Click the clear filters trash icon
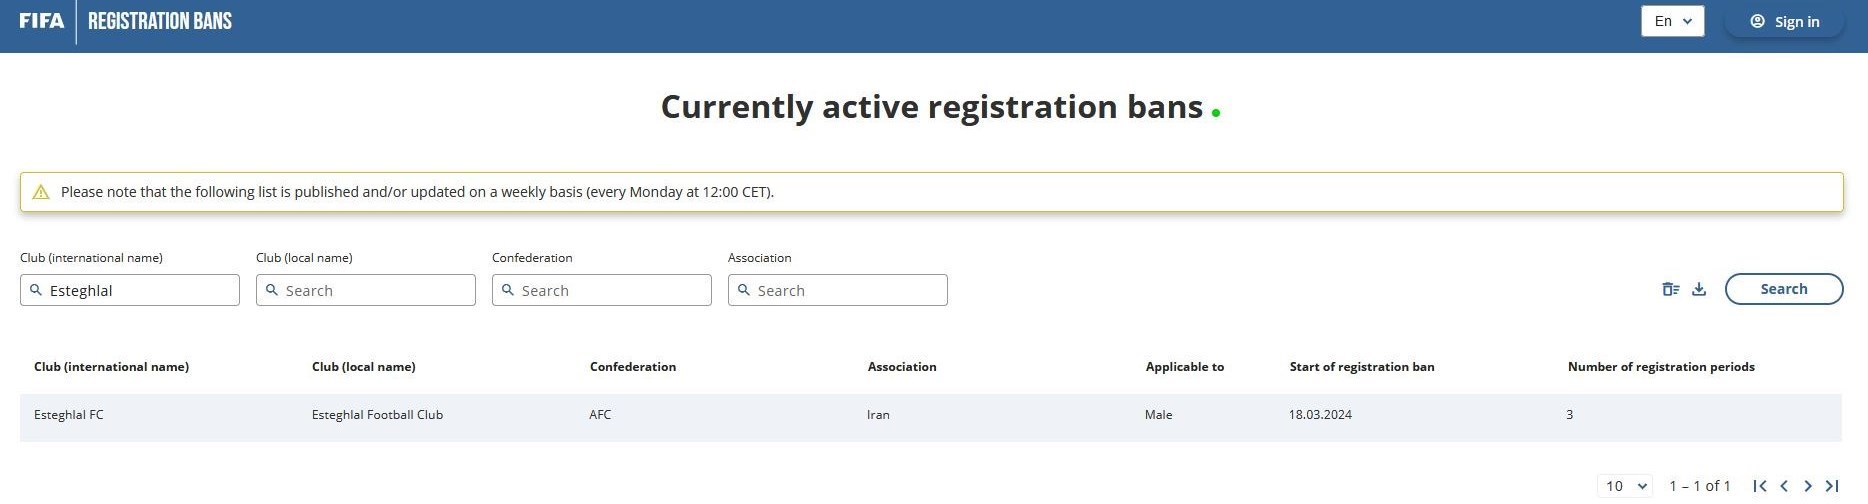The image size is (1868, 504). tap(1670, 289)
